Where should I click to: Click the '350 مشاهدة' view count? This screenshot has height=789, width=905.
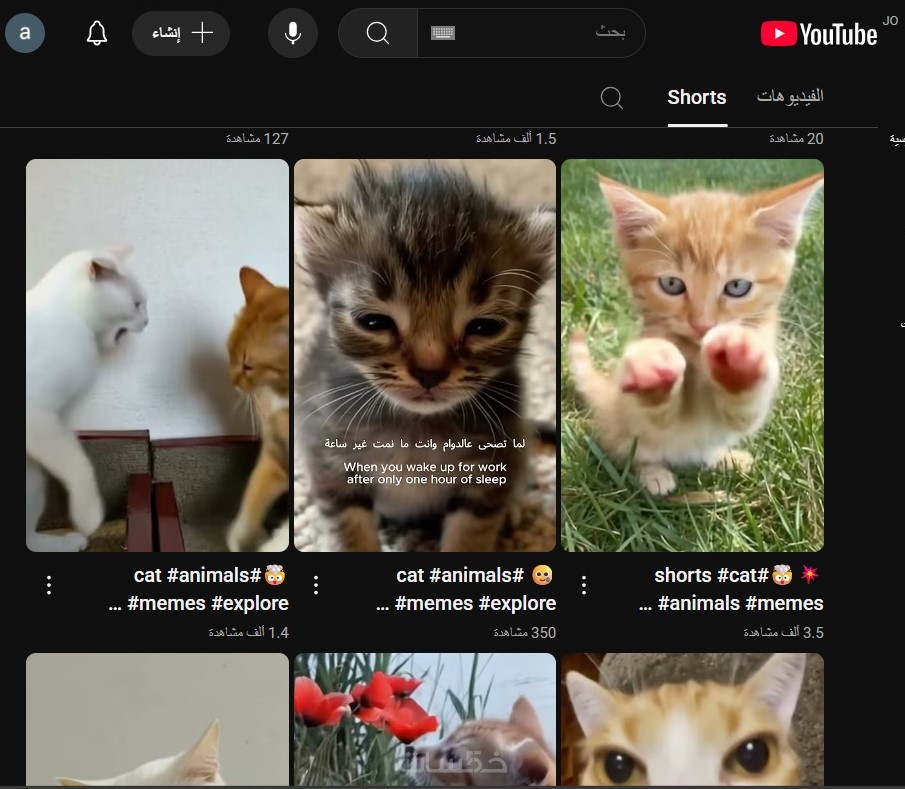[x=525, y=633]
